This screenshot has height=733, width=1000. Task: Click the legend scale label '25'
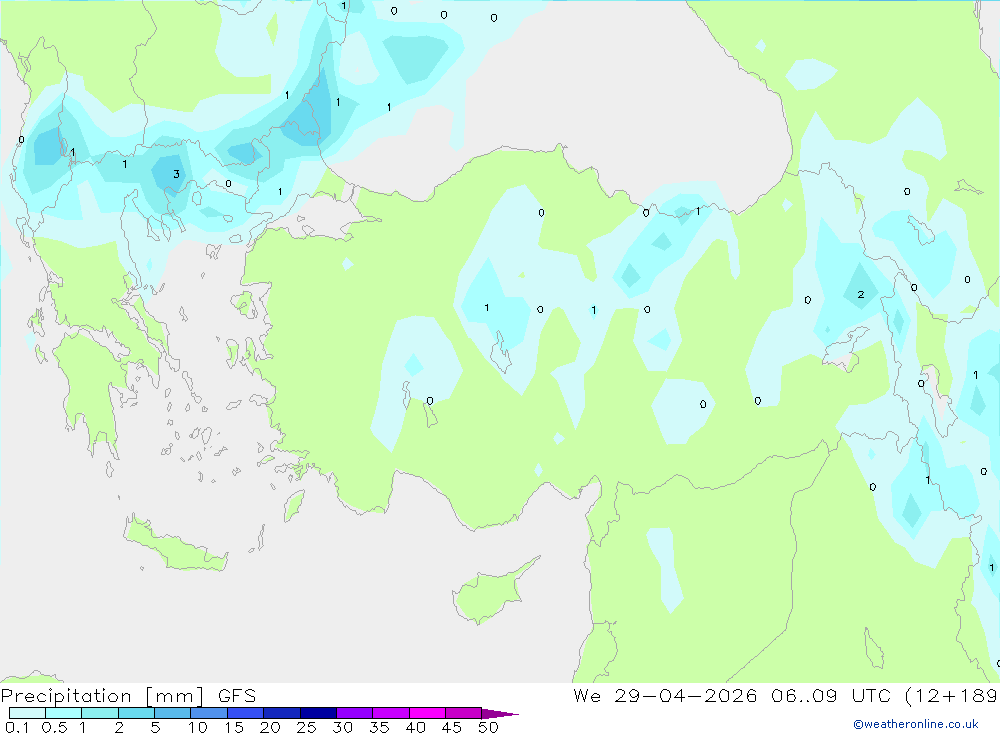(306, 727)
